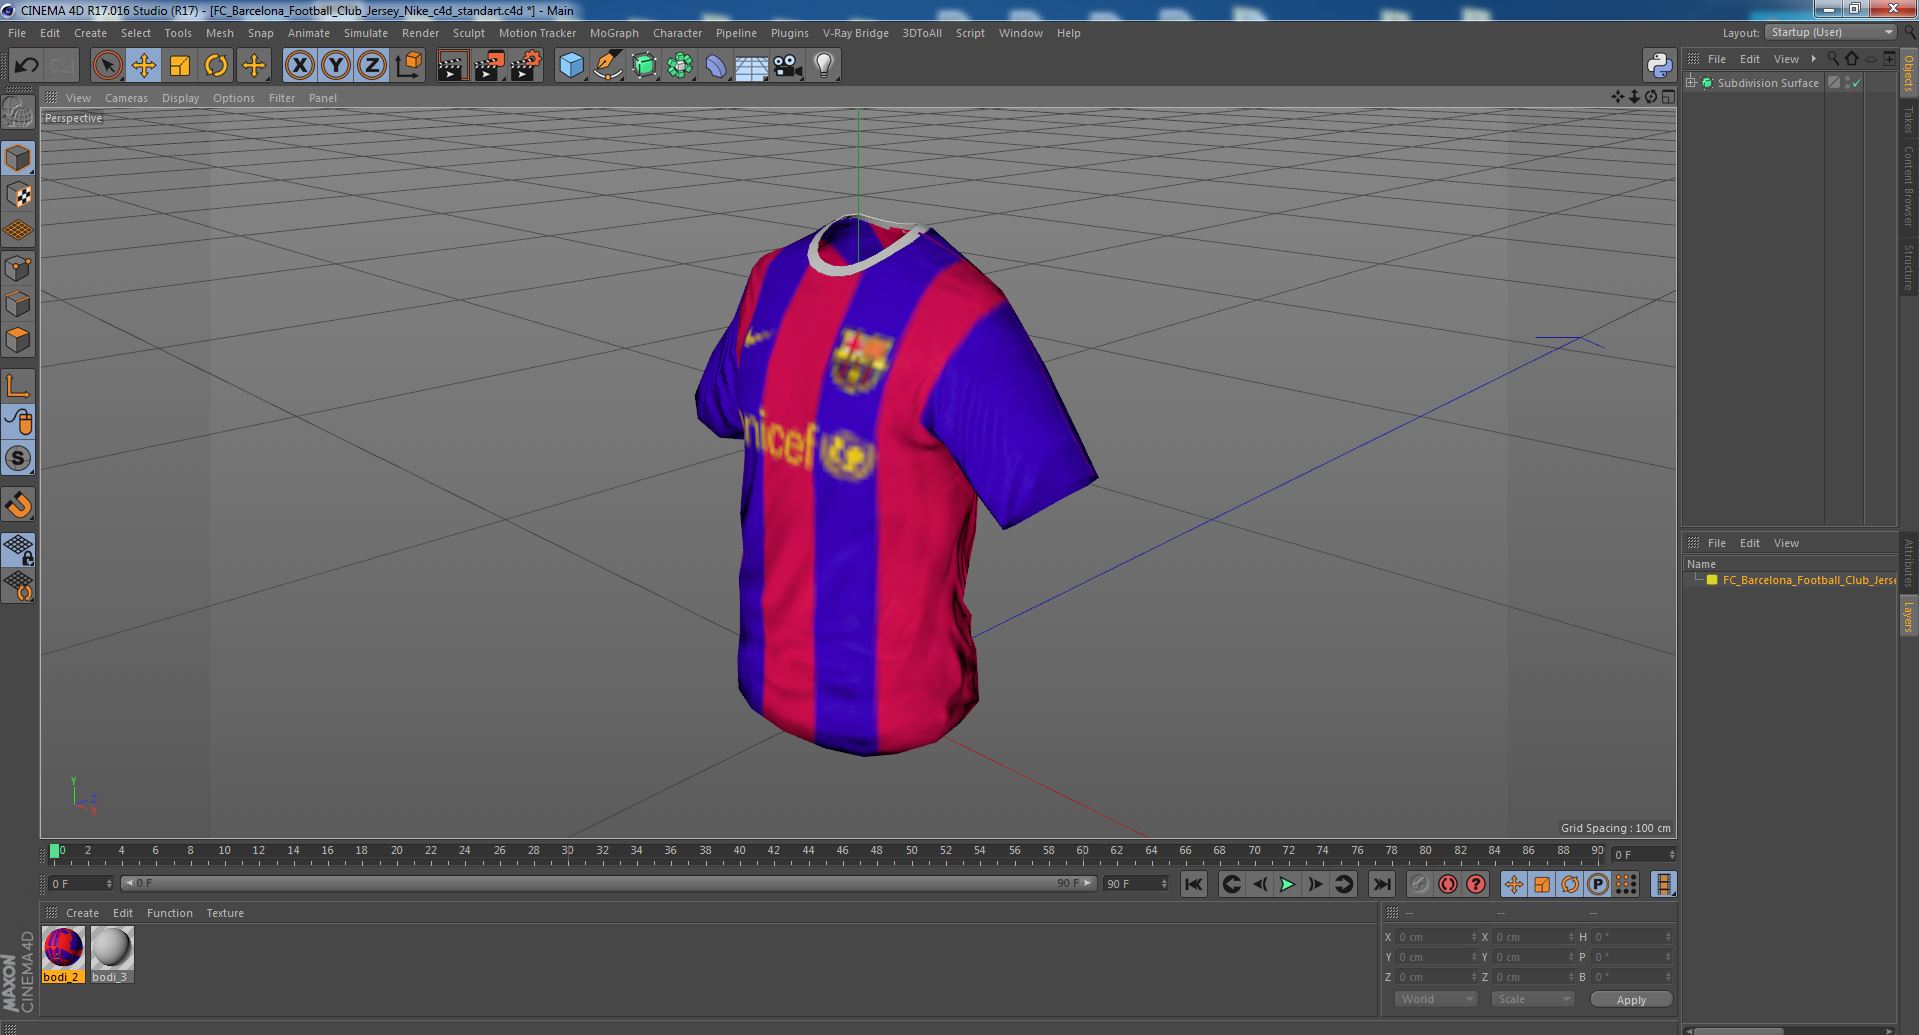Switch to Polygons mode

(x=18, y=340)
